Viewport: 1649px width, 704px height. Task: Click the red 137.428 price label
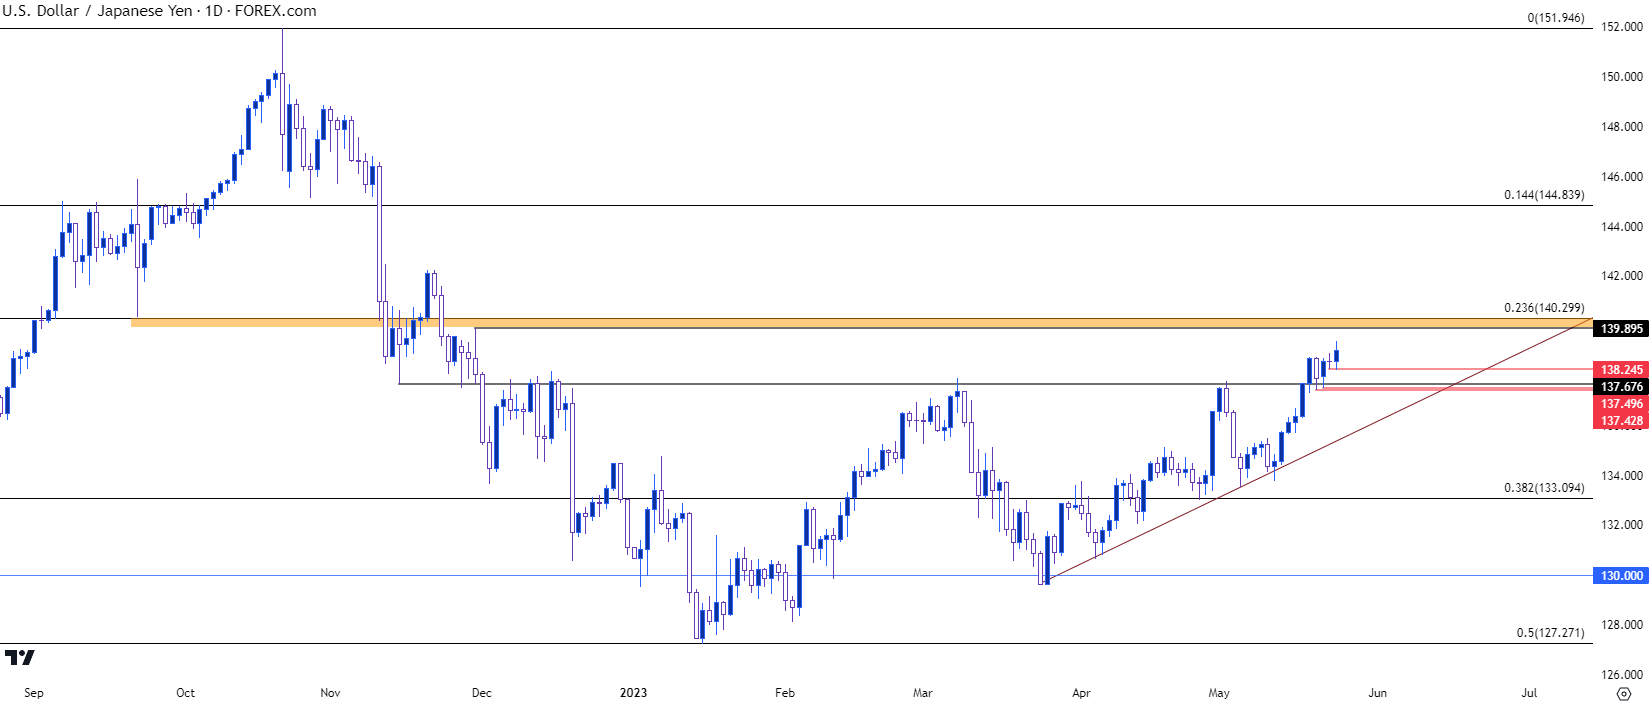[1621, 421]
